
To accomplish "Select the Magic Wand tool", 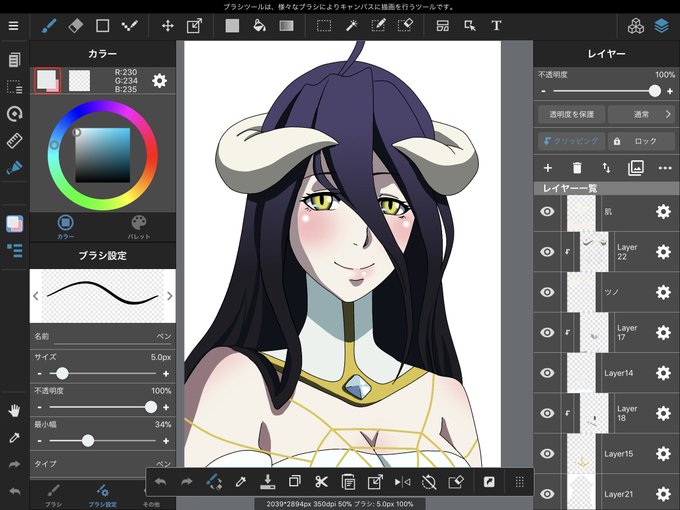I will 351,26.
